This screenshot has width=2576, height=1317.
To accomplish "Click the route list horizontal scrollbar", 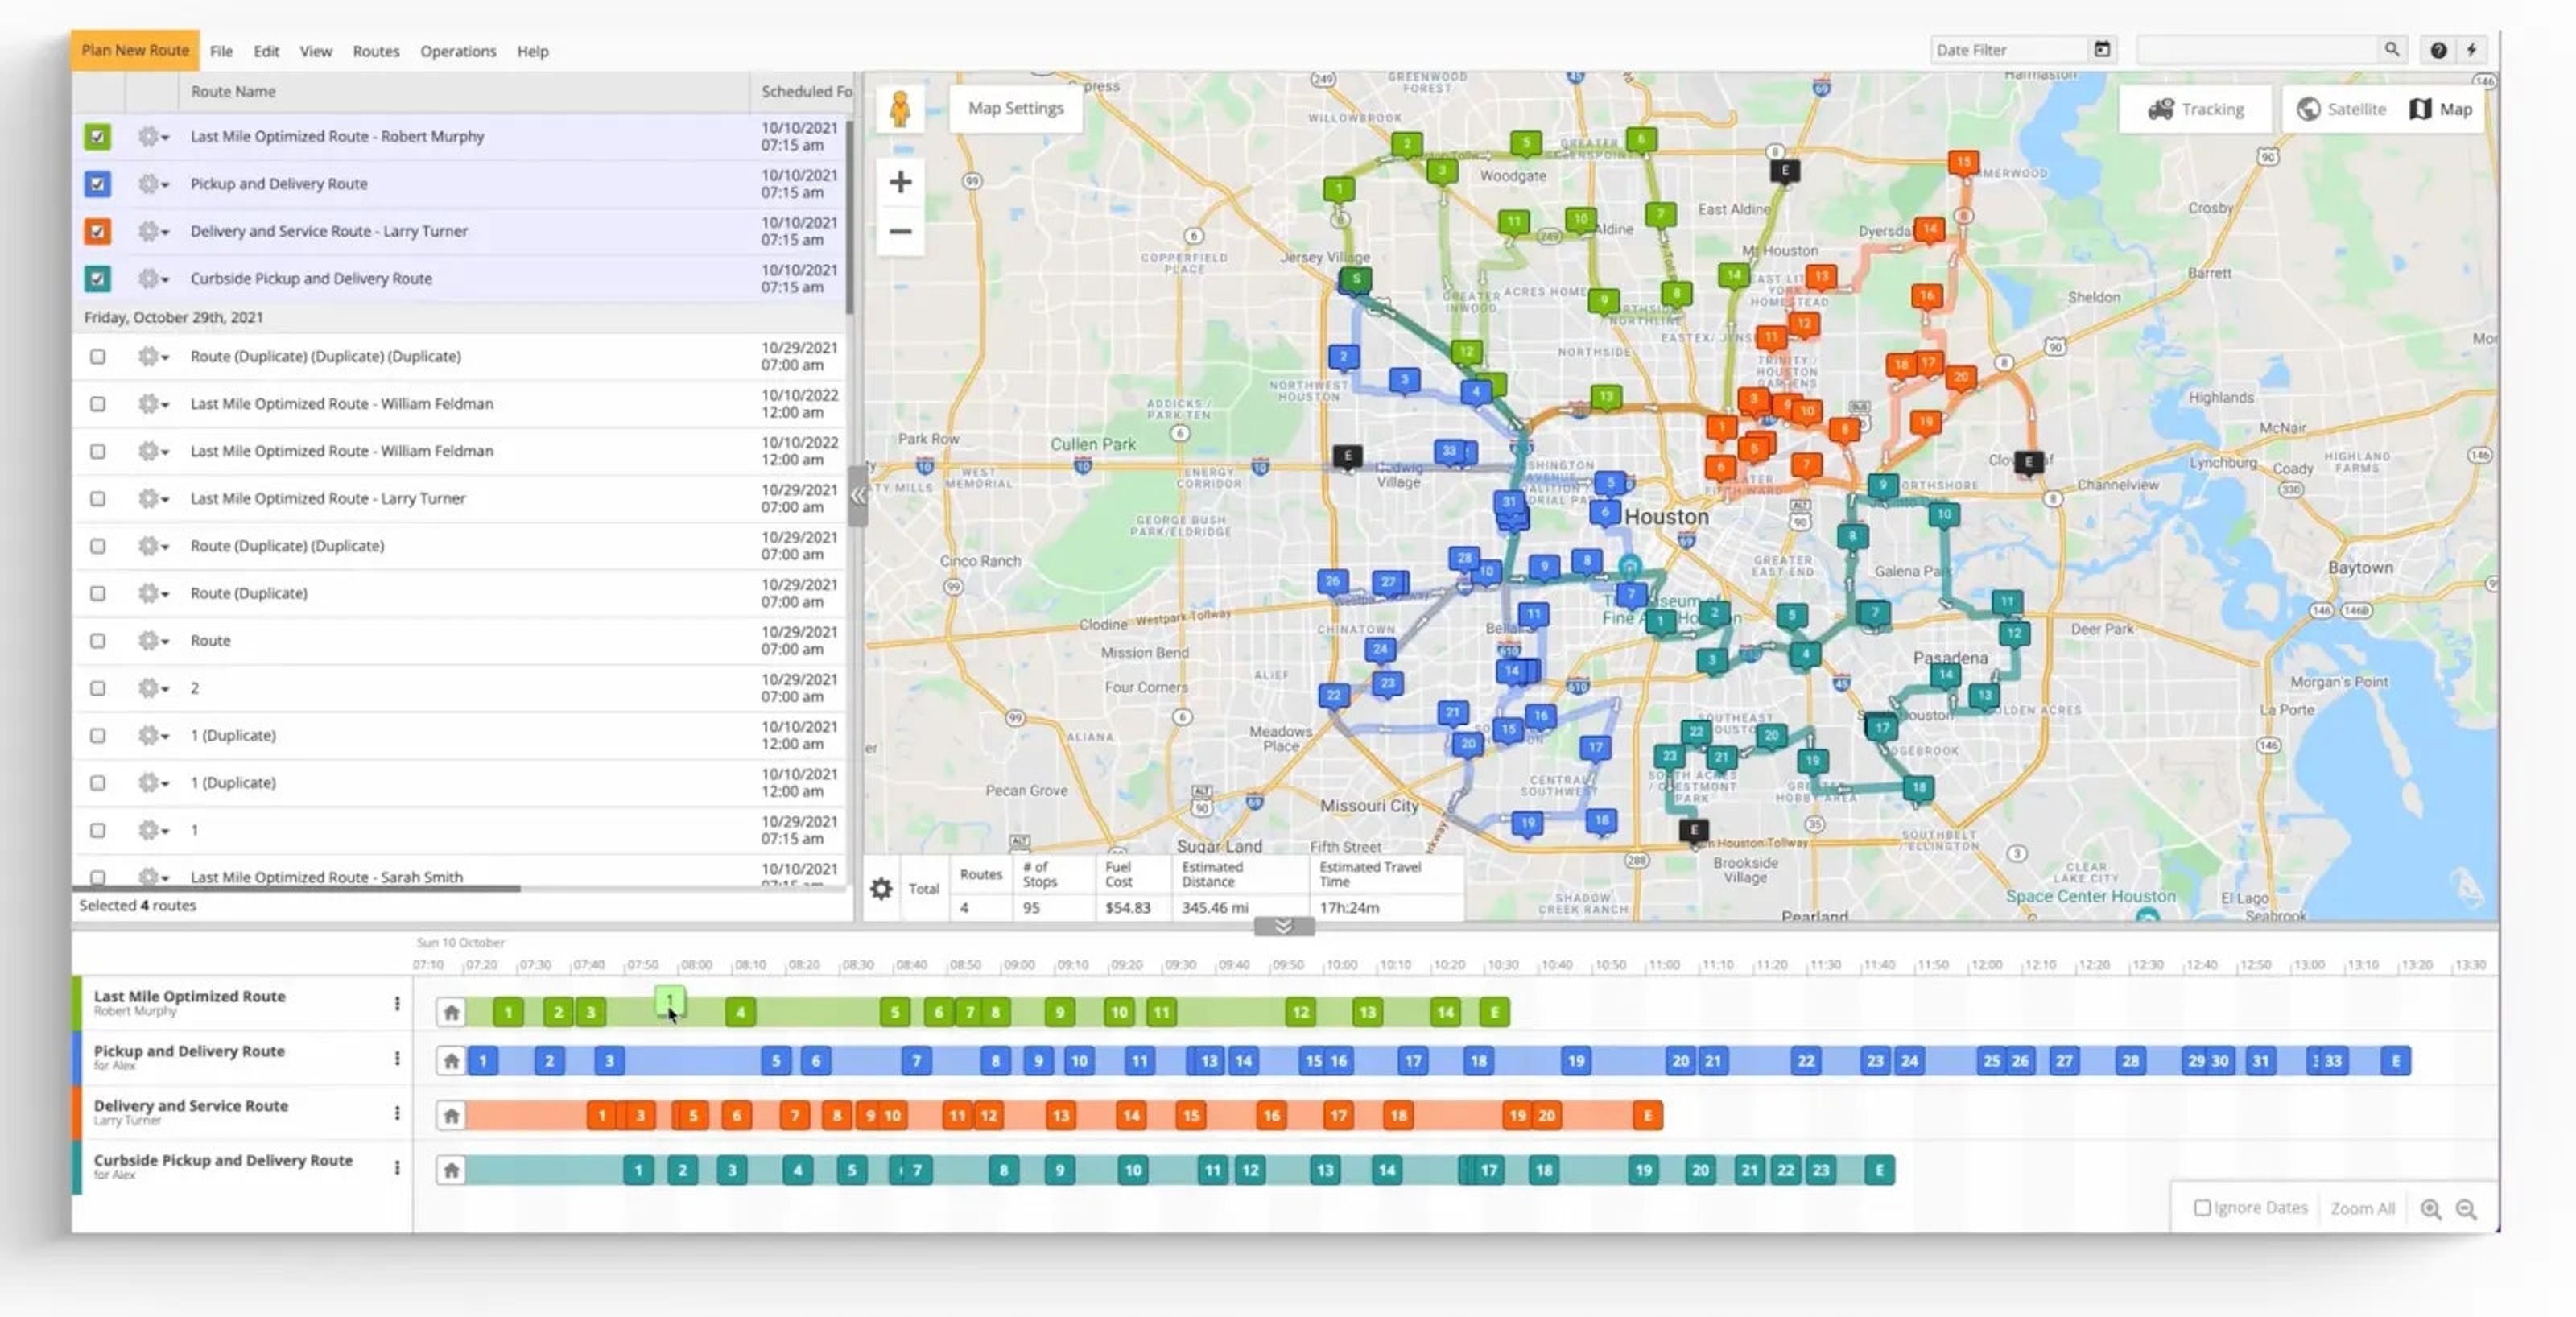I will 296,888.
